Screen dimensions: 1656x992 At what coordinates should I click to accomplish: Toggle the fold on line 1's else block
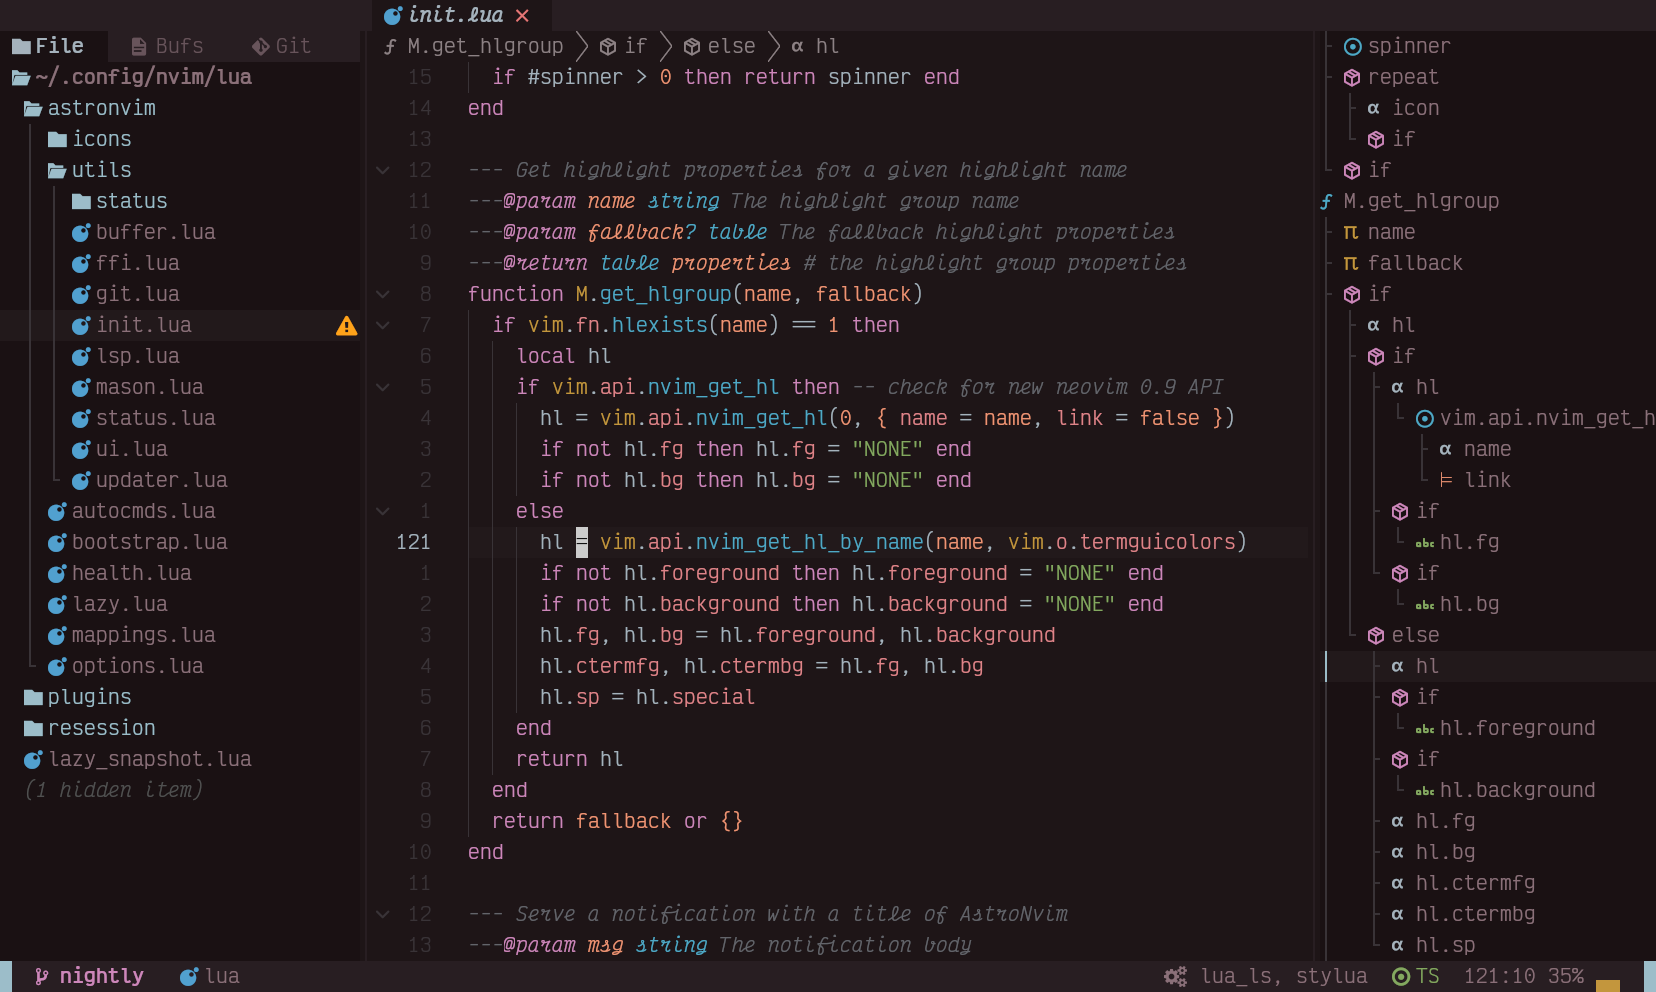pyautogui.click(x=384, y=511)
